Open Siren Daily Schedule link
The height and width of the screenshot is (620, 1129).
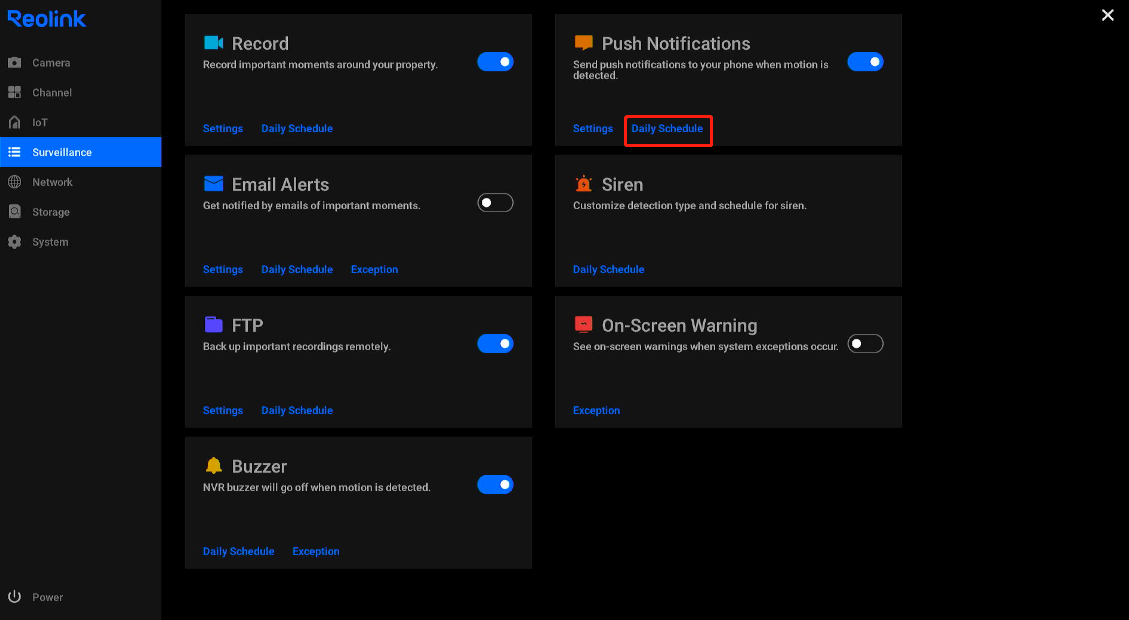[x=608, y=269]
